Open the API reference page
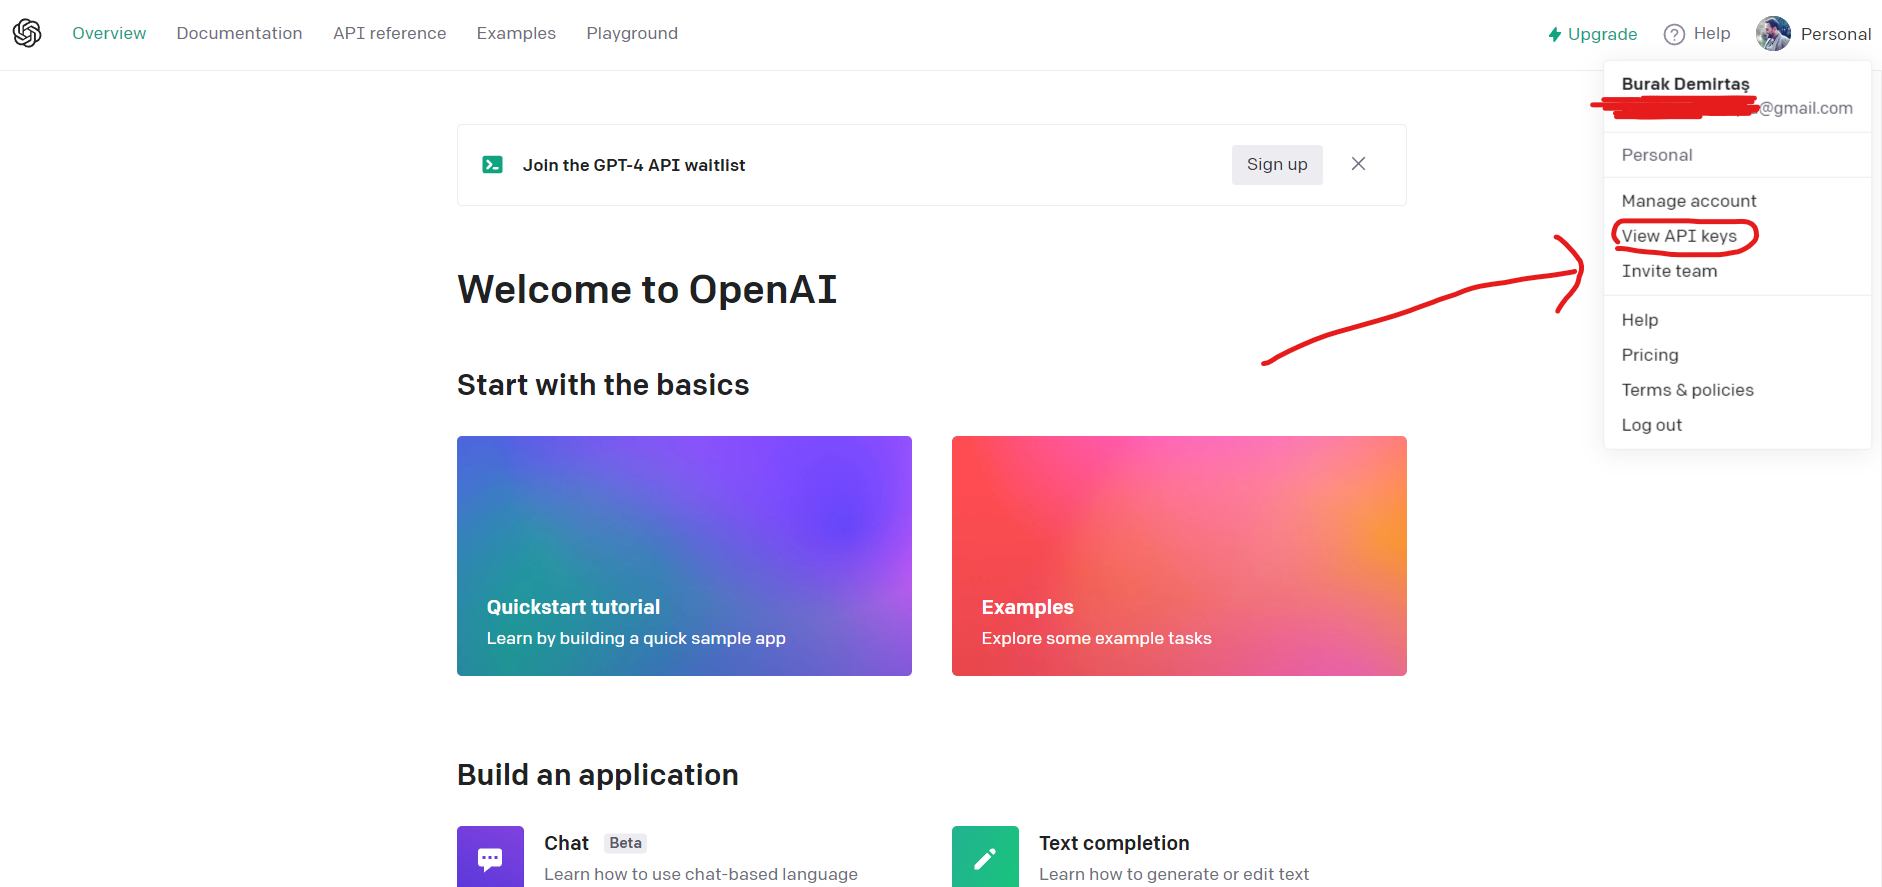 (389, 33)
